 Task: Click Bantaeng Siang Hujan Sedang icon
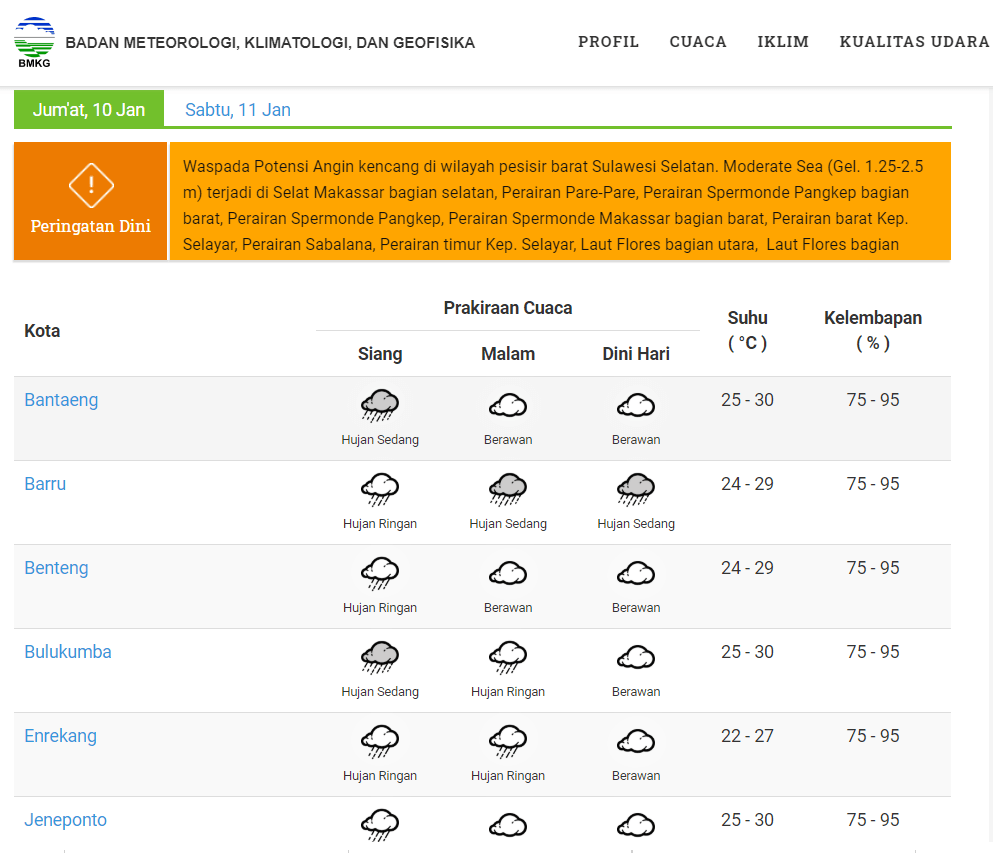(380, 405)
